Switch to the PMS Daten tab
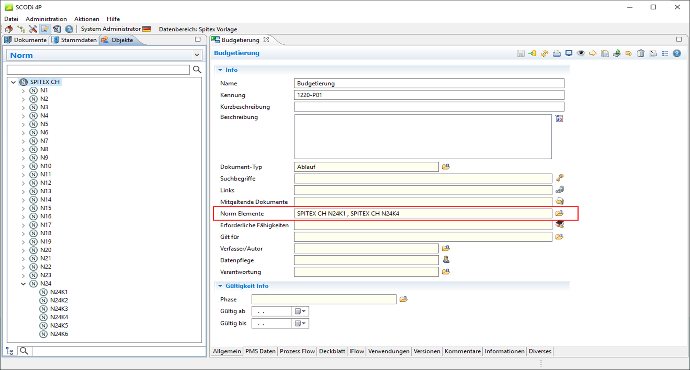This screenshot has height=370, width=690. (x=260, y=351)
